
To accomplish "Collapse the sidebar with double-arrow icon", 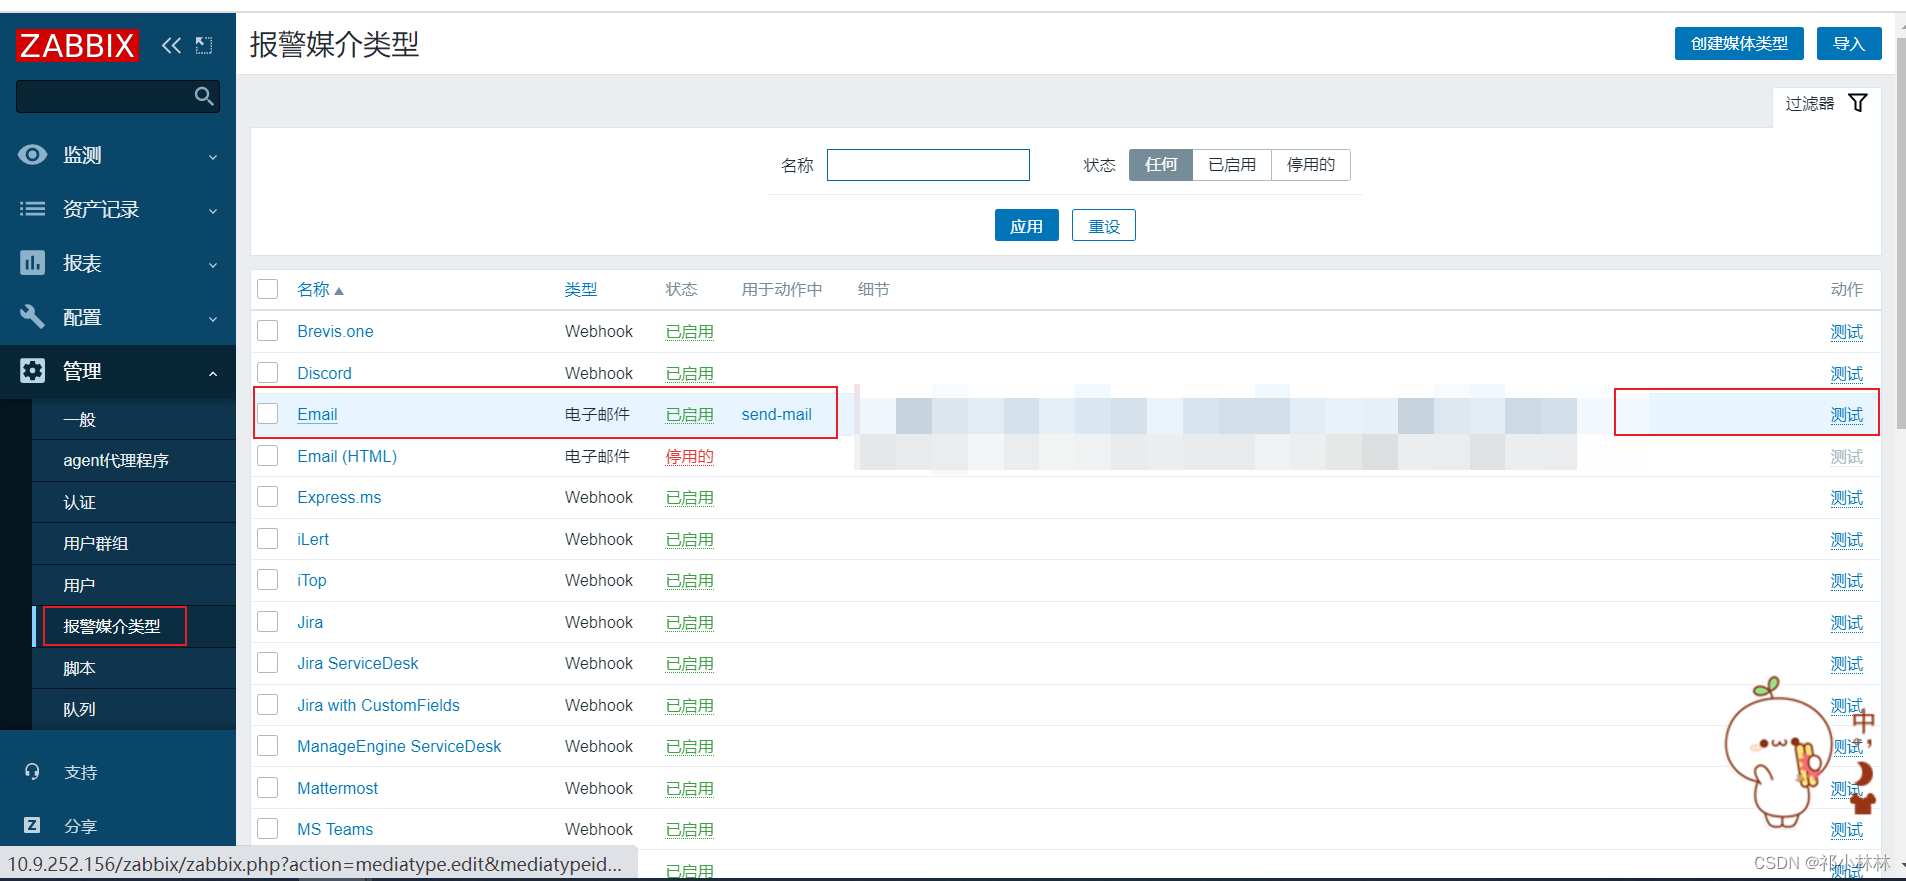I will click(172, 45).
